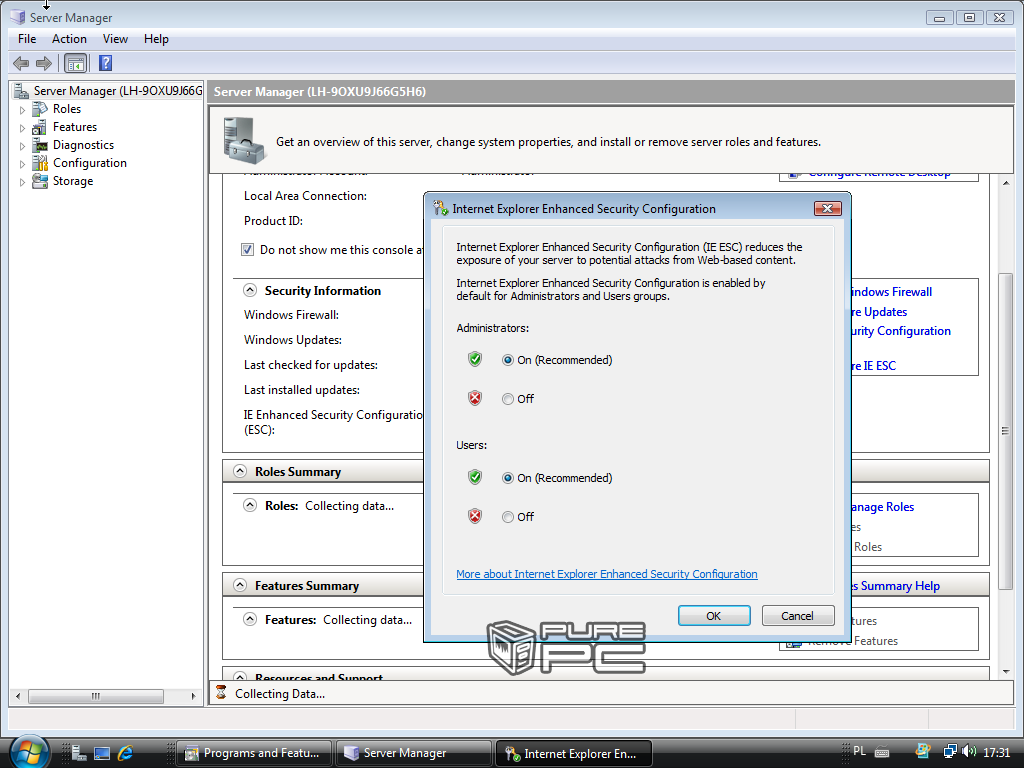Click the server toolbox overview icon
Viewport: 1024px width, 768px height.
pyautogui.click(x=244, y=140)
